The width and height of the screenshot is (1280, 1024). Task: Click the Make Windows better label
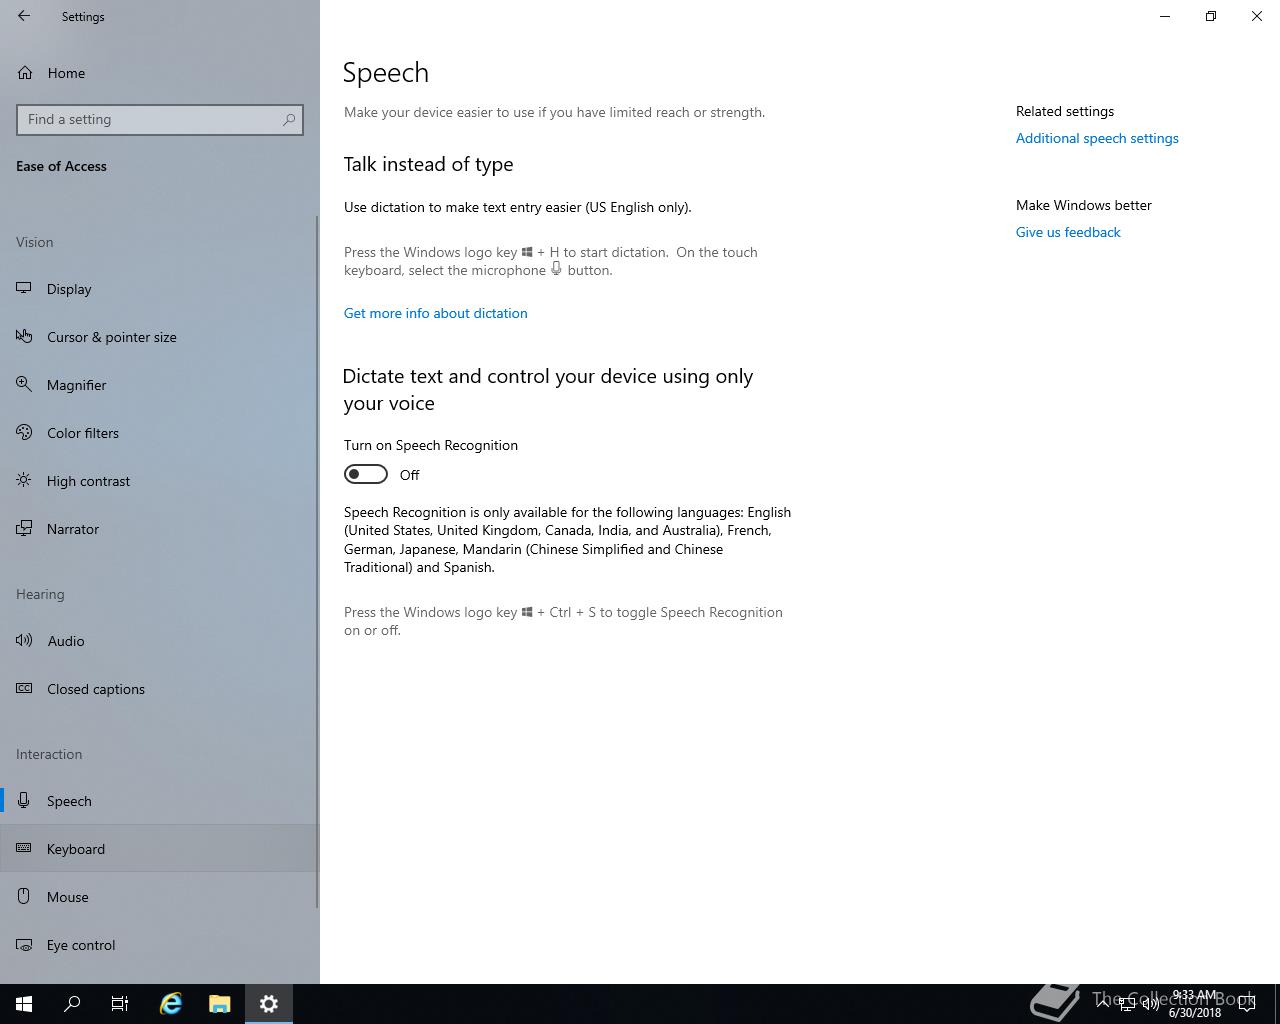(x=1084, y=205)
